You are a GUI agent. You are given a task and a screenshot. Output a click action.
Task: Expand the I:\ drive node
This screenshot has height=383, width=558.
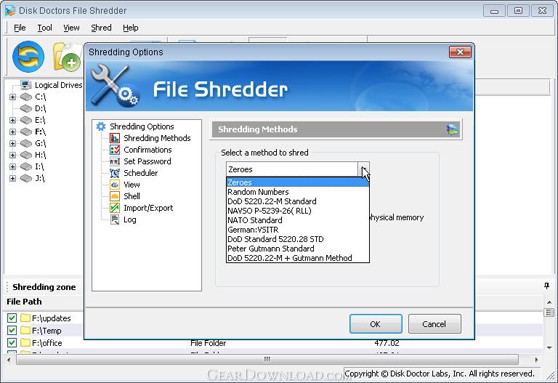12,167
